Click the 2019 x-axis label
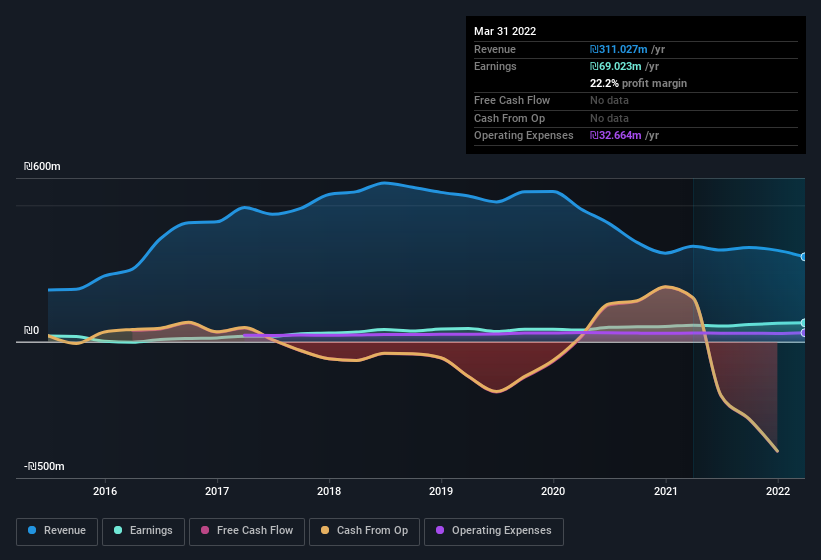This screenshot has height=560, width=821. point(441,491)
